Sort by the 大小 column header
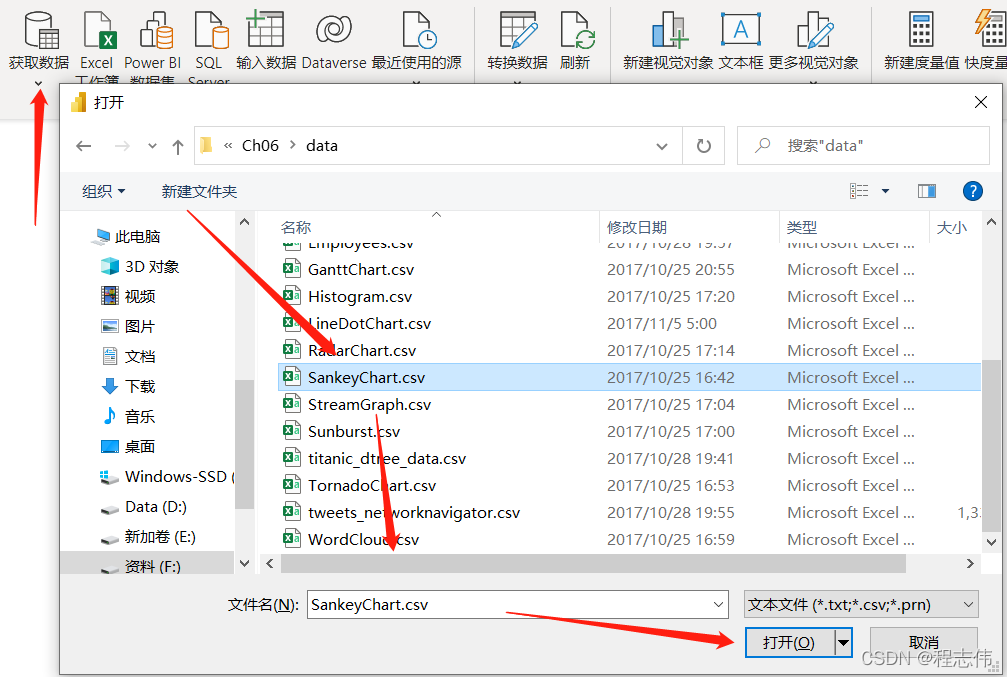Viewport: 1007px width, 677px height. click(x=952, y=227)
